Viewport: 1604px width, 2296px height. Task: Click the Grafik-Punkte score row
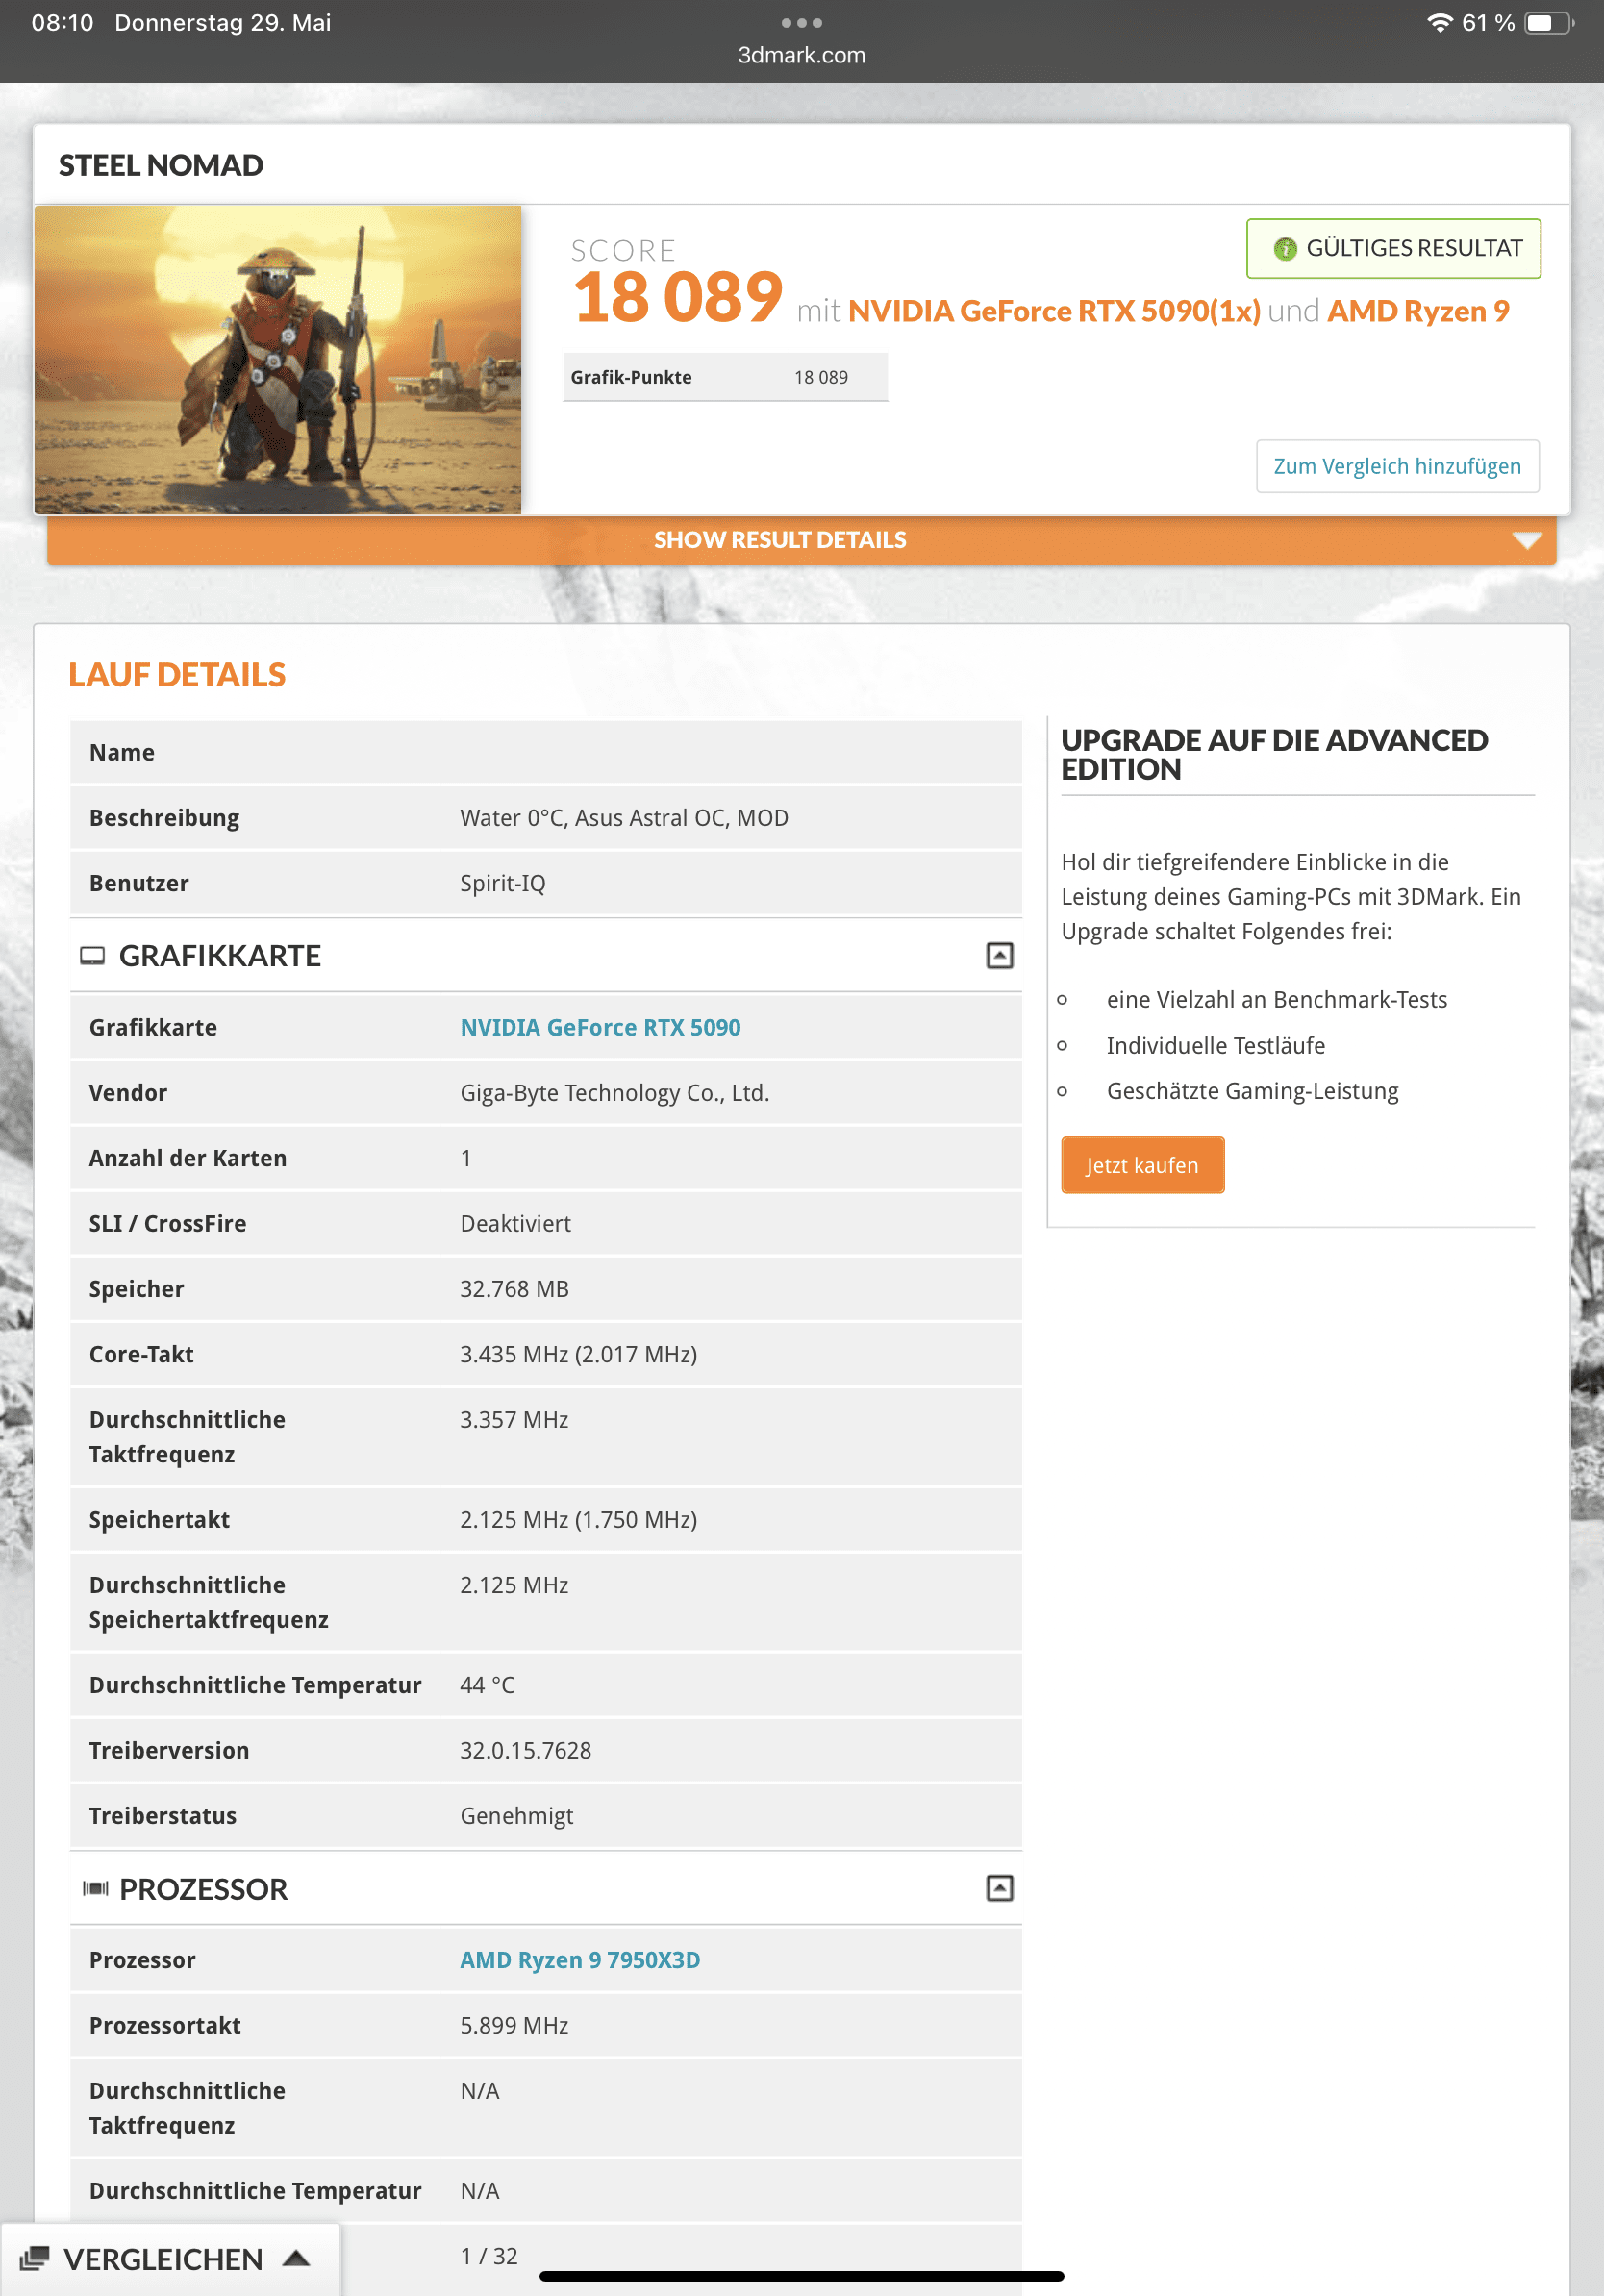[725, 377]
